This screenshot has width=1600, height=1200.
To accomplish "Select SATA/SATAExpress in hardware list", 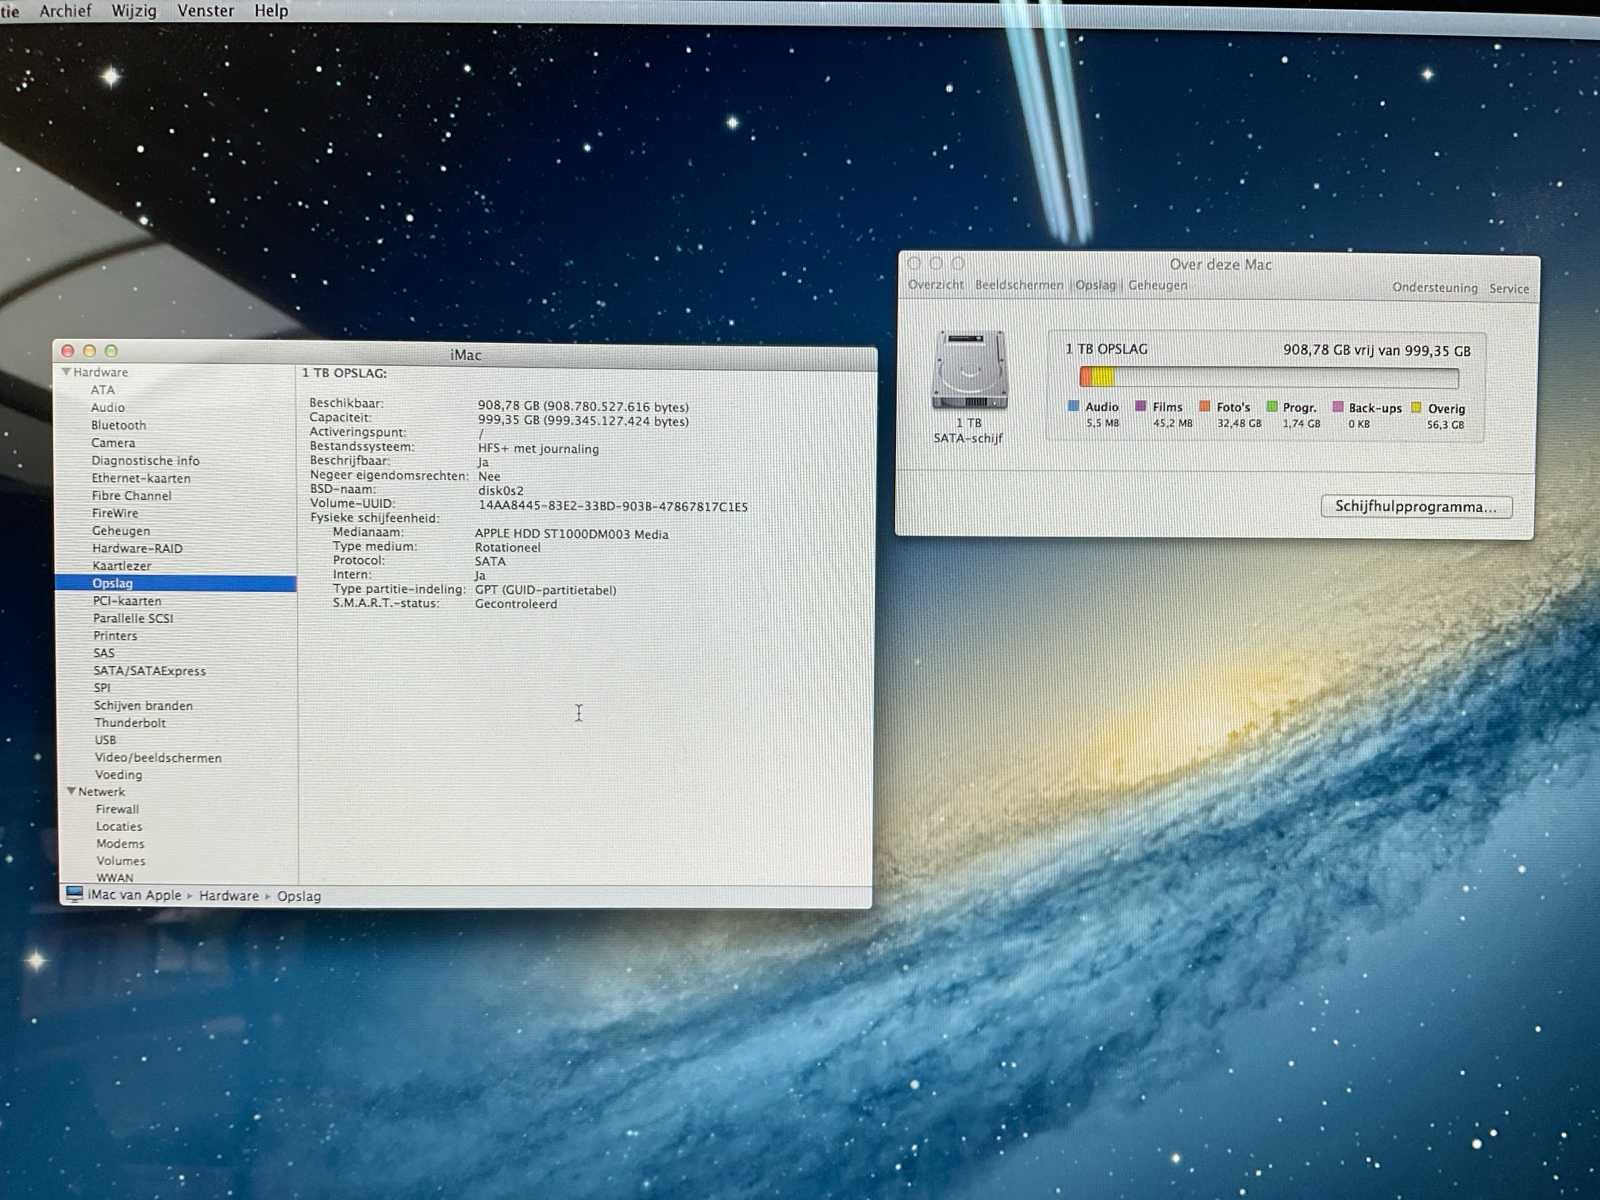I will [x=149, y=671].
